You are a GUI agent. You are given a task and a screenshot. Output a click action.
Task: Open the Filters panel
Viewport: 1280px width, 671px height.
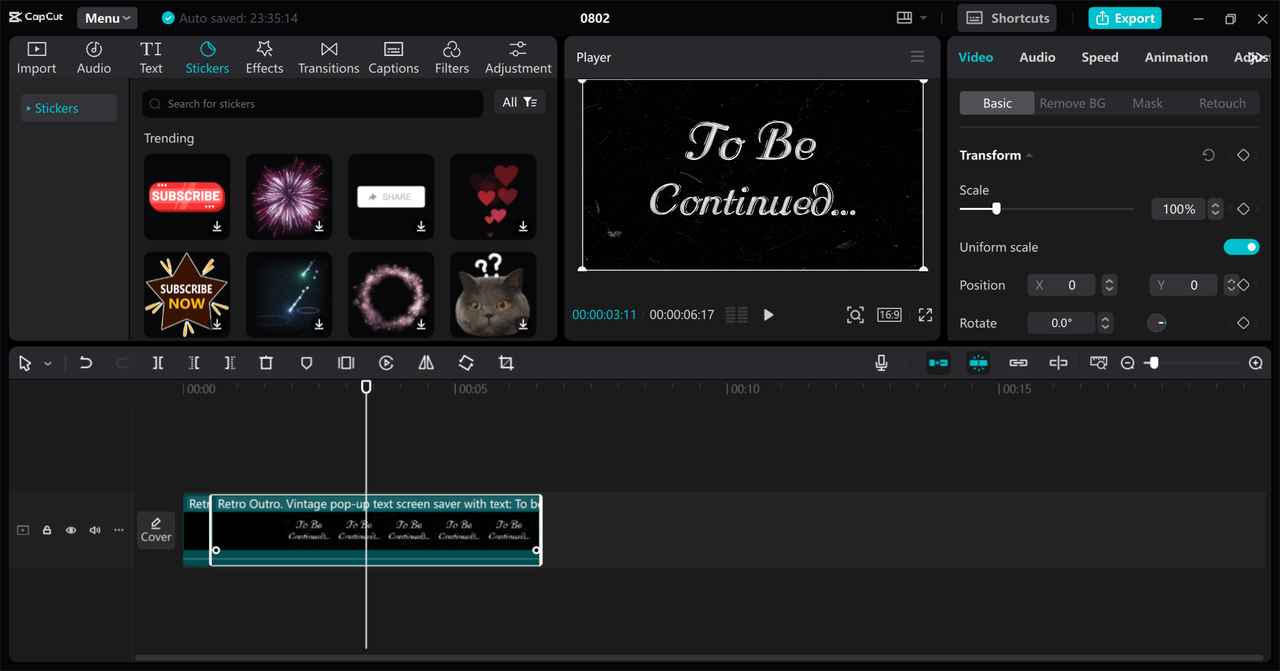pyautogui.click(x=451, y=58)
